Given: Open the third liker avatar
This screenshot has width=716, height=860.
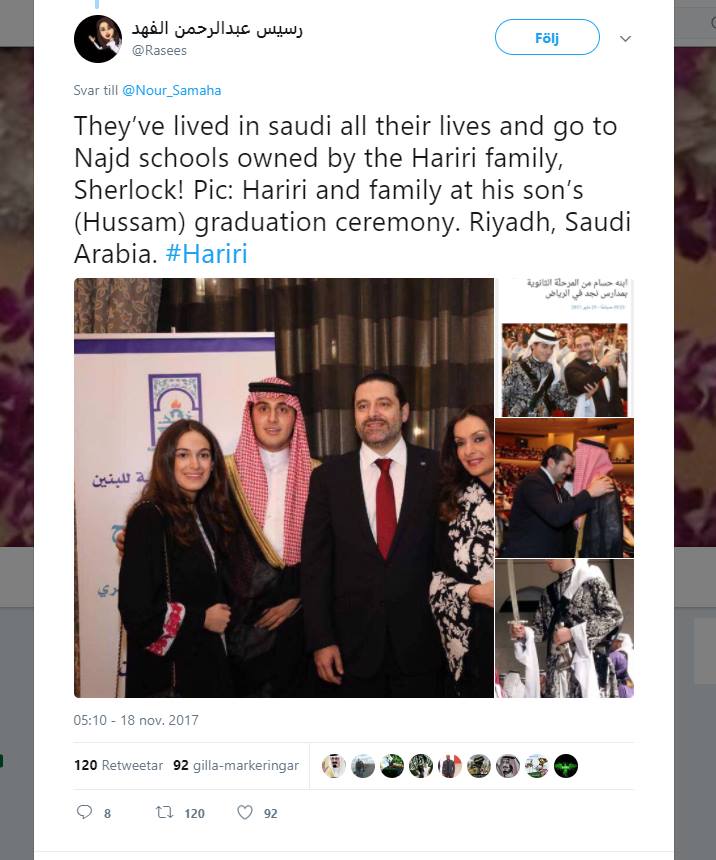Looking at the screenshot, I should coord(392,766).
